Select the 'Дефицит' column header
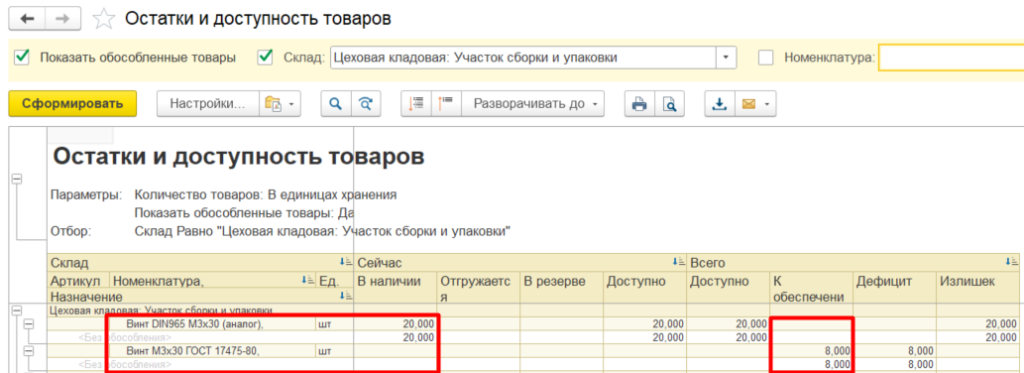Screen dimensions: 1024x373 [894, 288]
